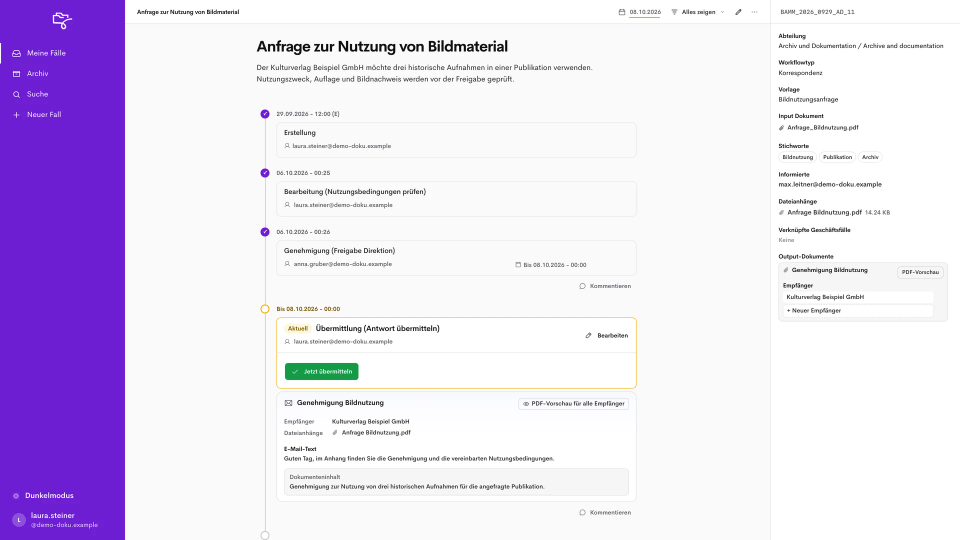Click the calendar icon in the top bar
960x540 pixels.
tap(622, 12)
